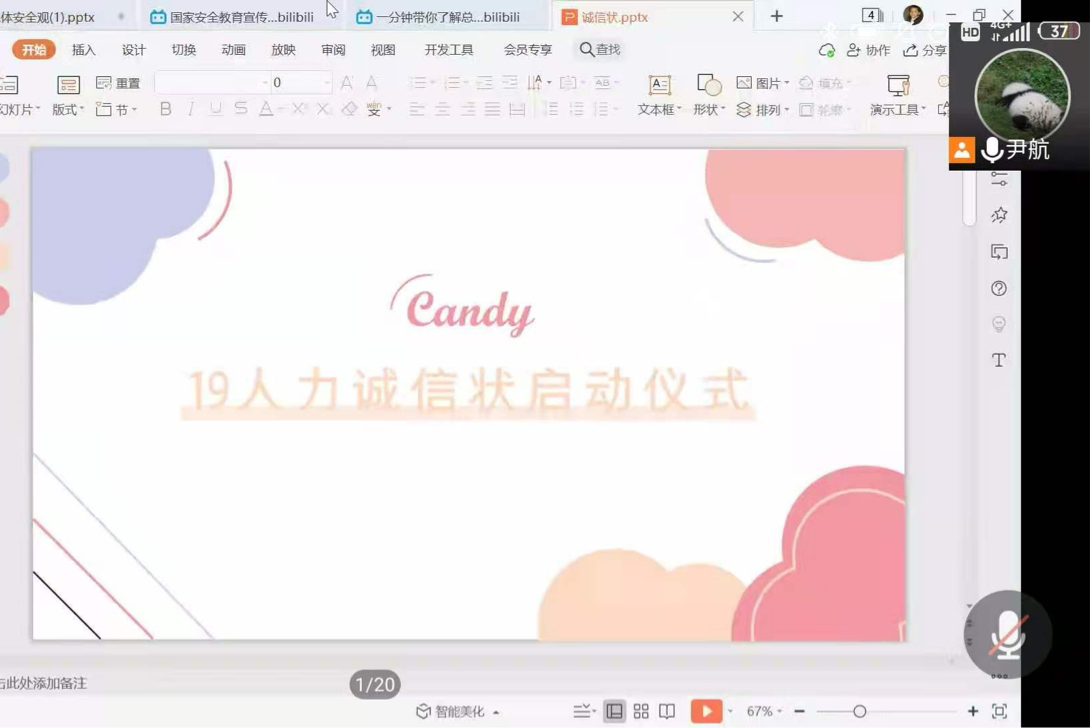Open the 形状 shapes tool

pyautogui.click(x=709, y=95)
